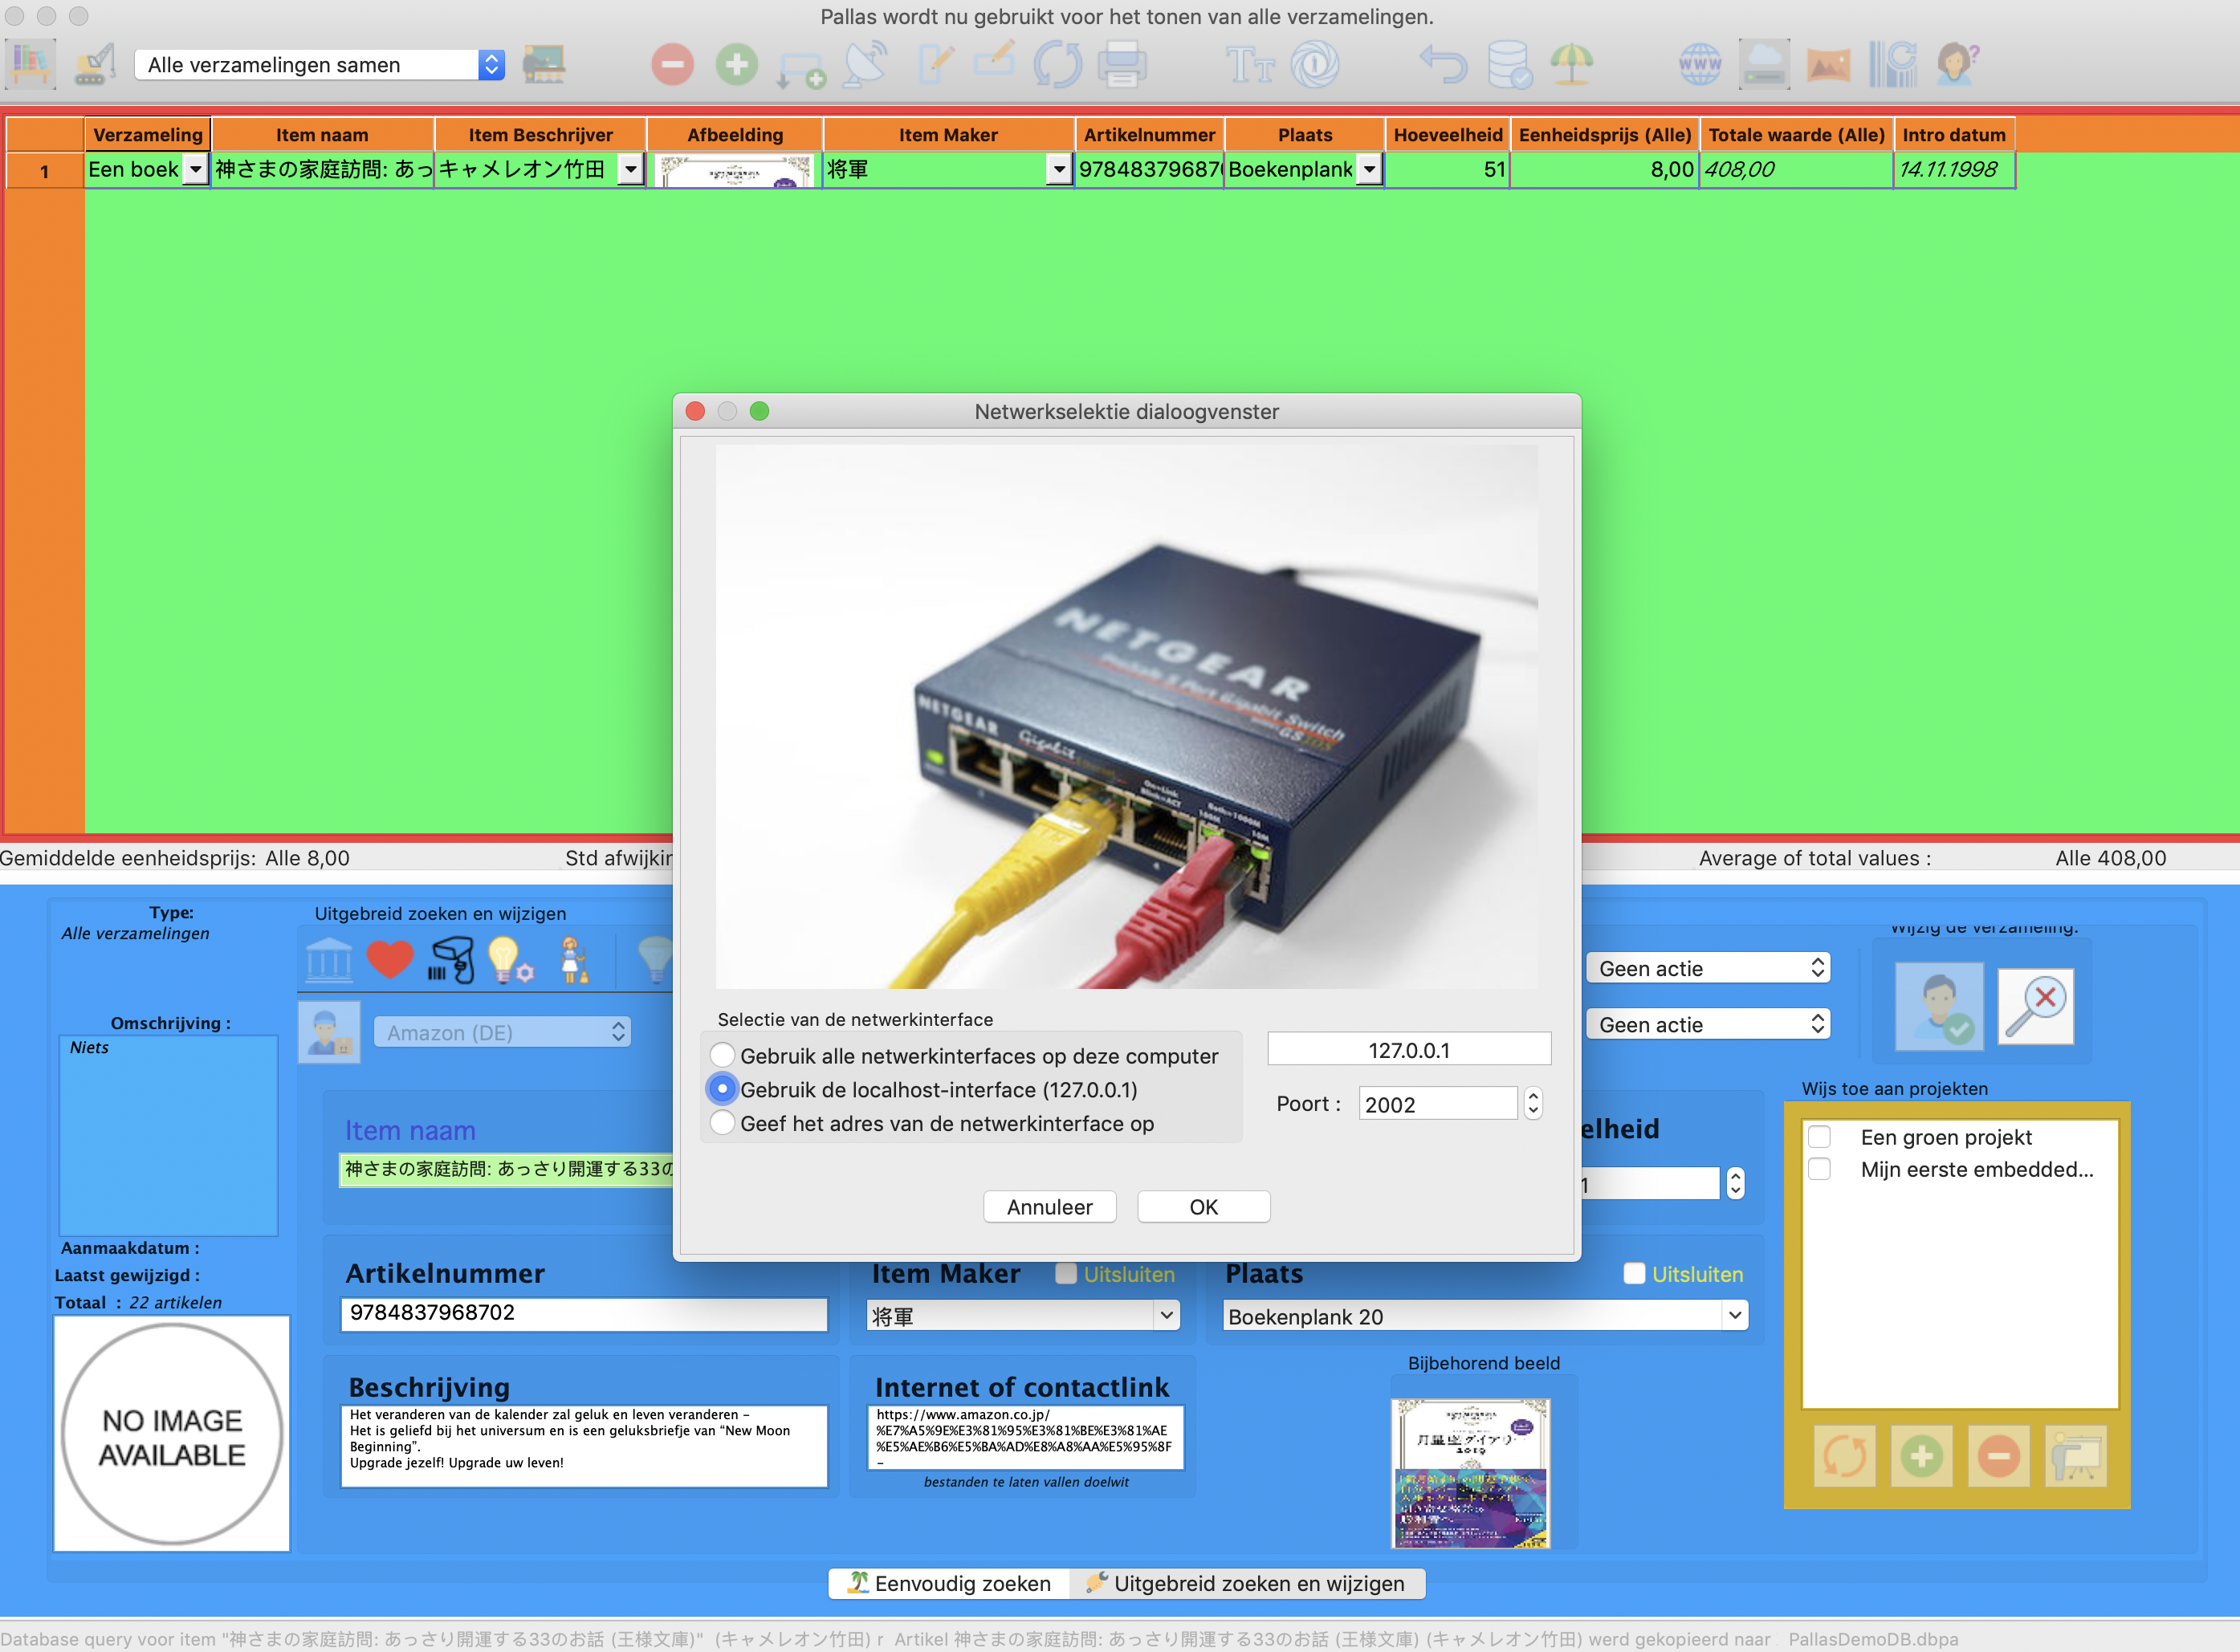Image resolution: width=2240 pixels, height=1652 pixels.
Task: Click the Beschrijving text area
Action: [x=584, y=1446]
